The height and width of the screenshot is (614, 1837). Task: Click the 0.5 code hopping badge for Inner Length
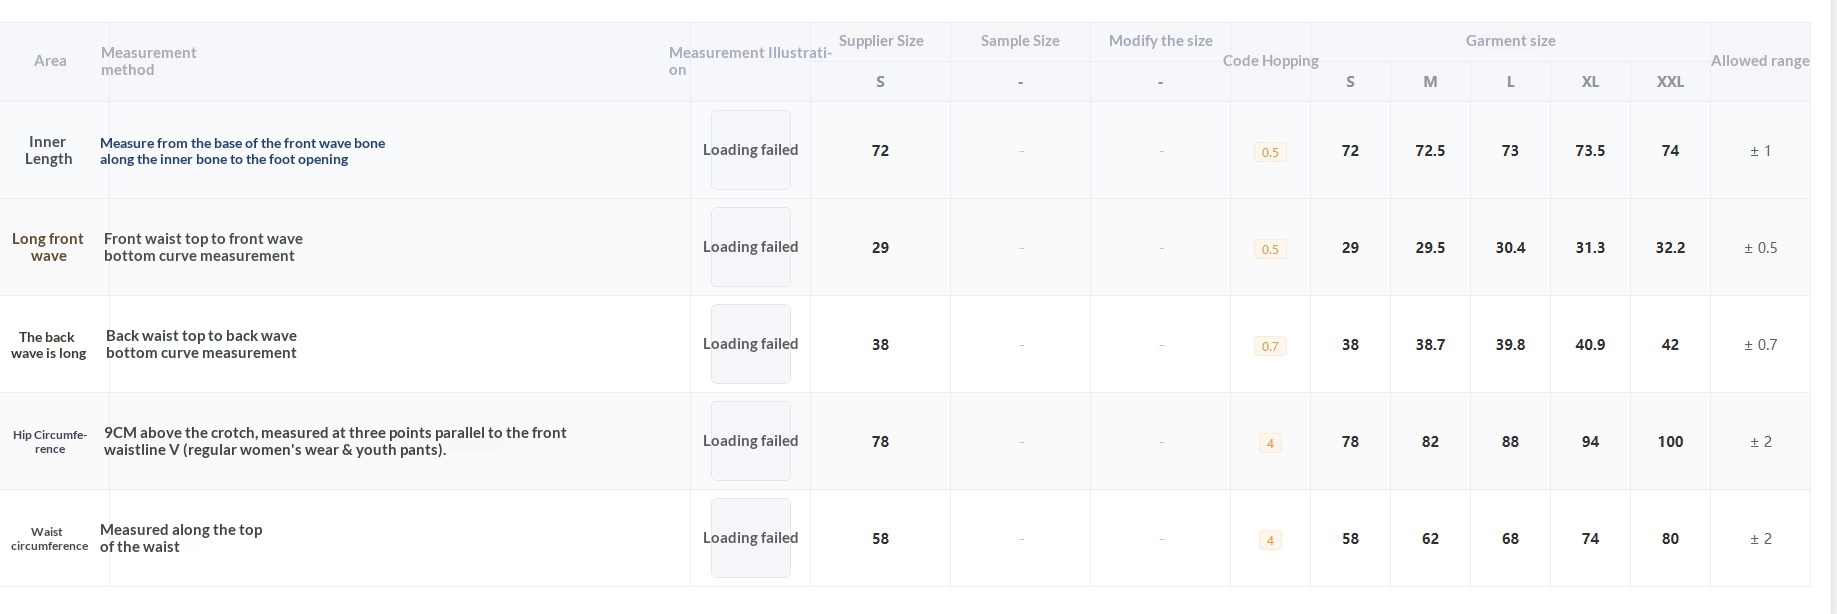point(1270,152)
